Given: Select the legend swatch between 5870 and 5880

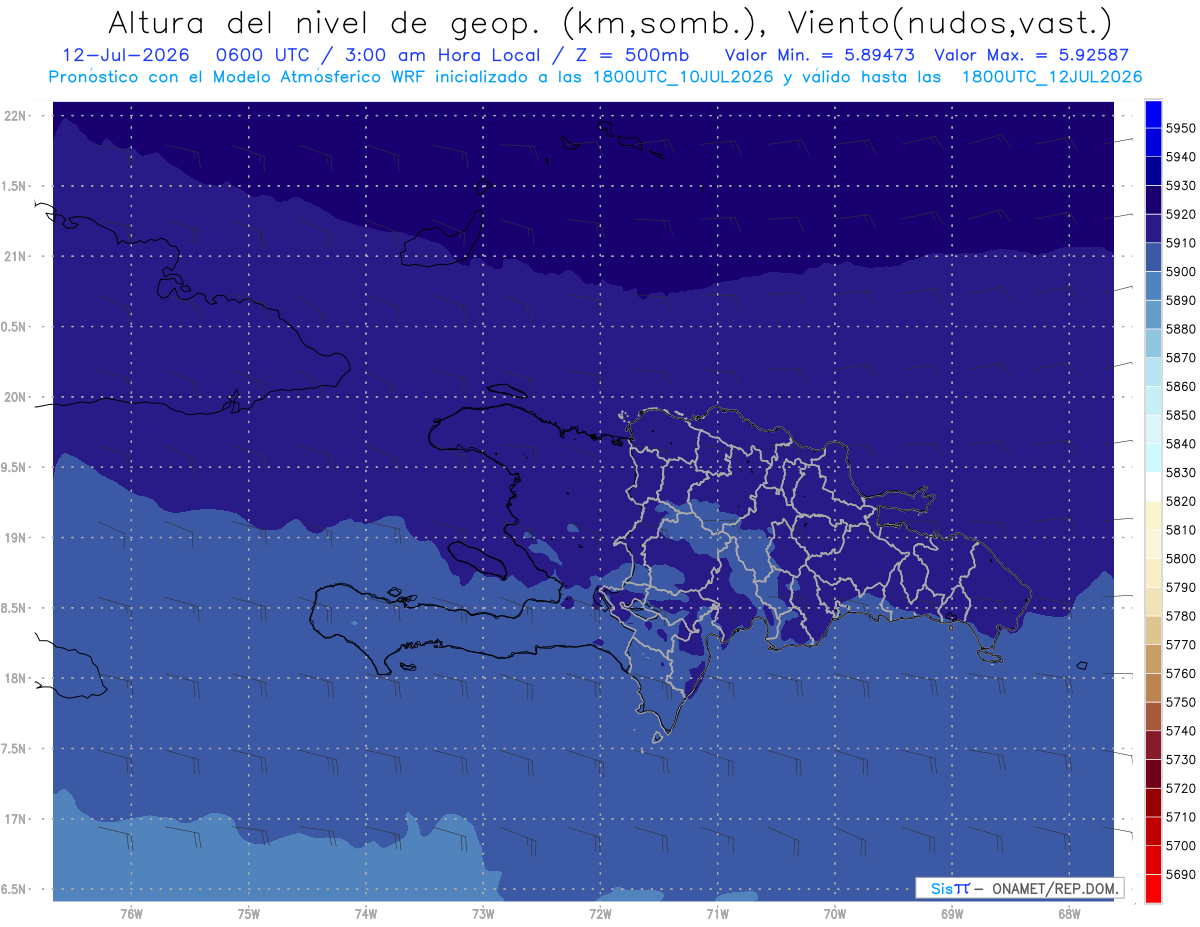Looking at the screenshot, I should [1153, 344].
